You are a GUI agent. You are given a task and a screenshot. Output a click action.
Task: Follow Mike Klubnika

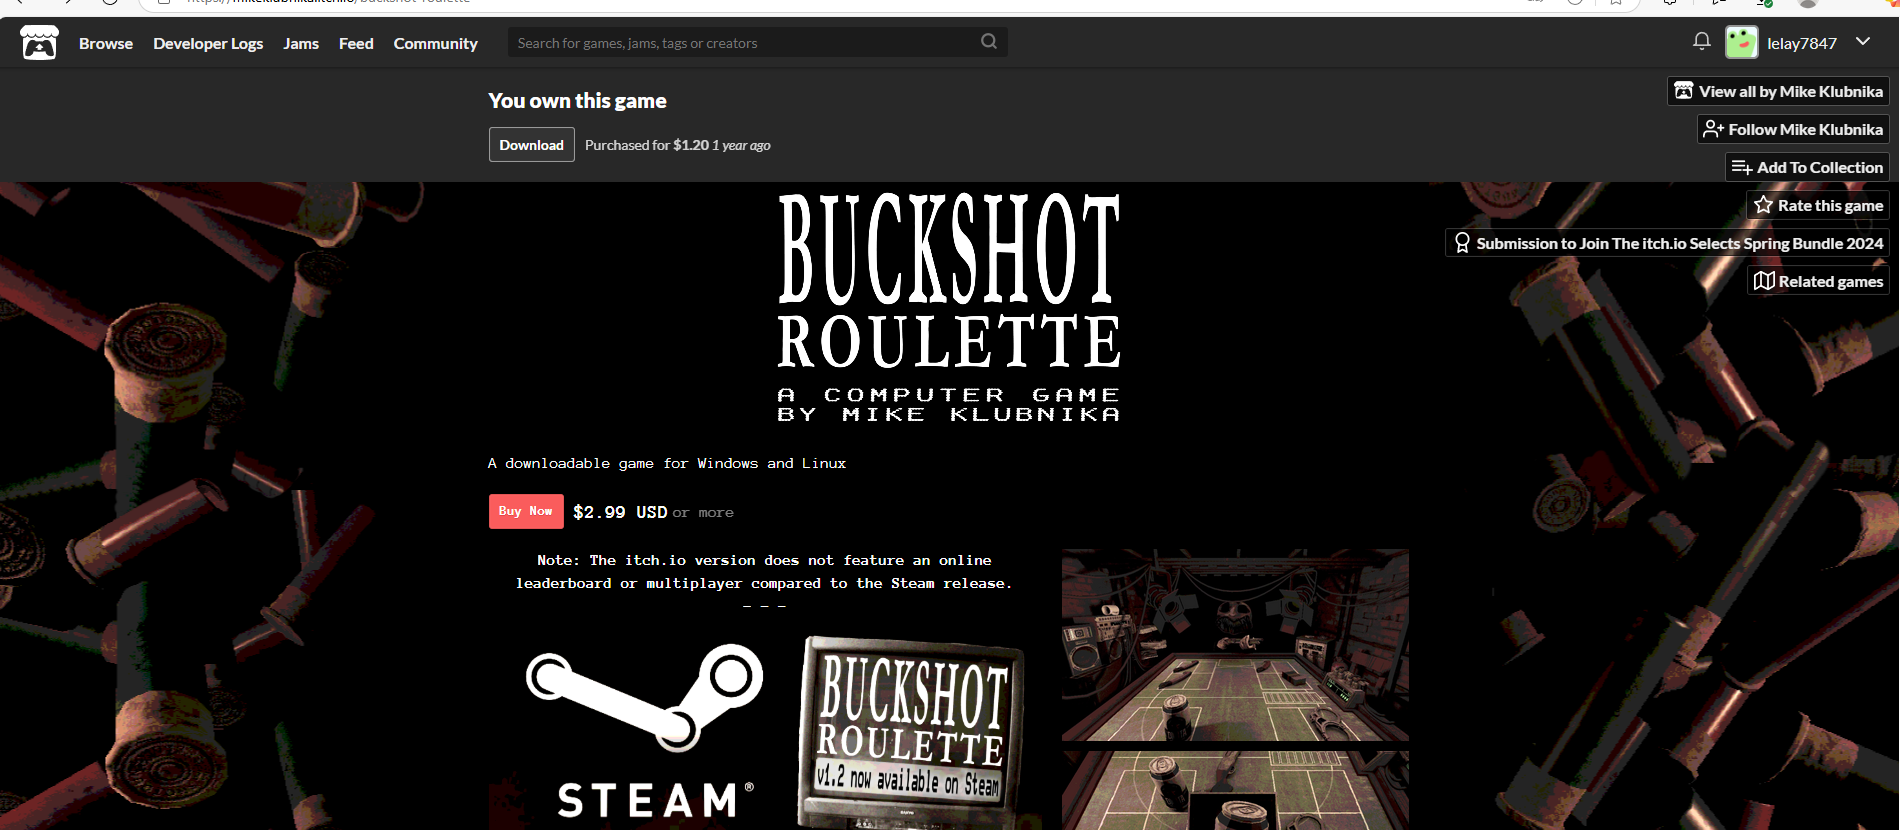pyautogui.click(x=1793, y=129)
